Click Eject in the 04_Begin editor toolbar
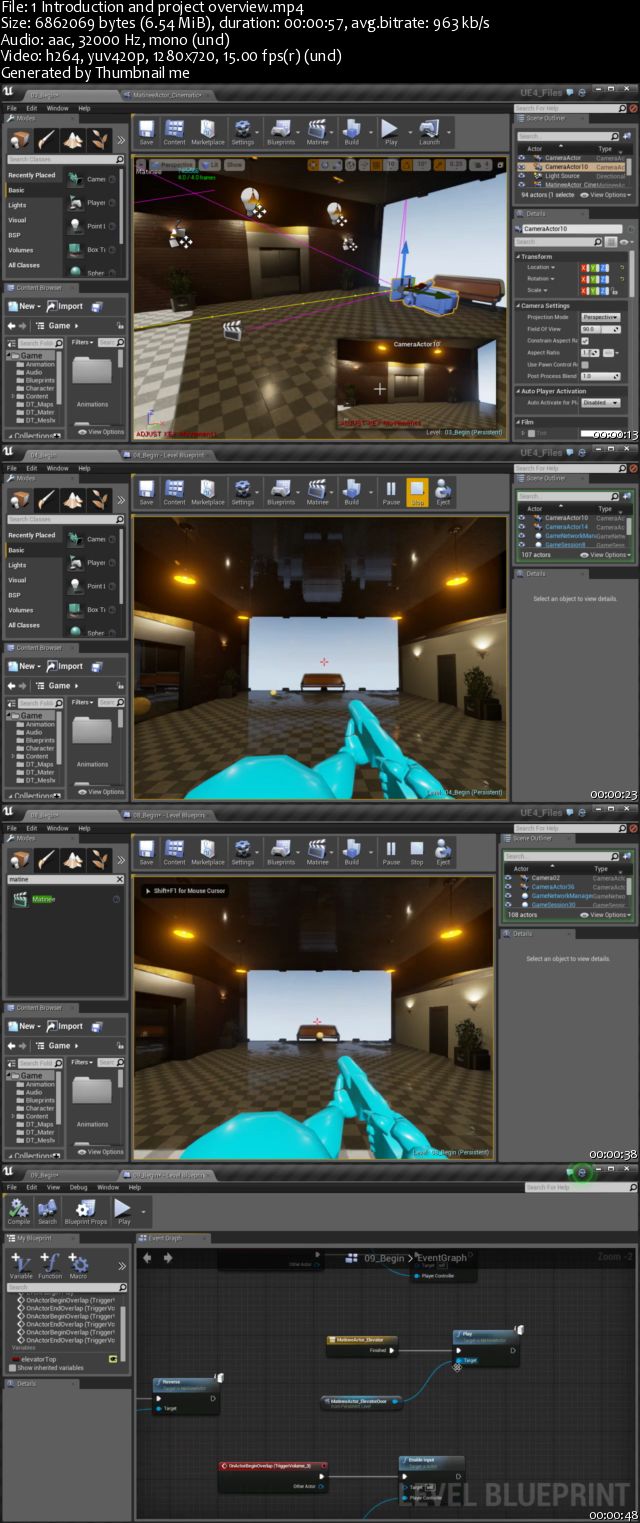Image resolution: width=640 pixels, height=1523 pixels. click(x=443, y=492)
